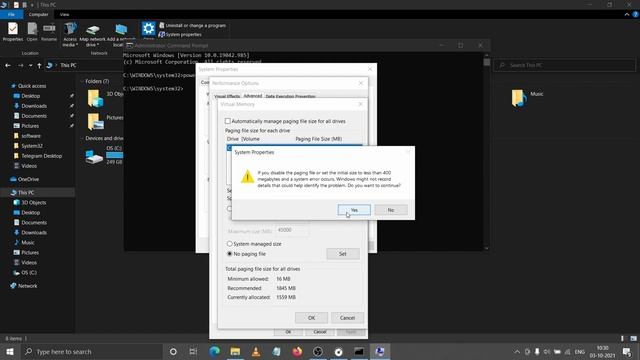
Task: Open OBS Studio from the taskbar
Action: [318, 351]
